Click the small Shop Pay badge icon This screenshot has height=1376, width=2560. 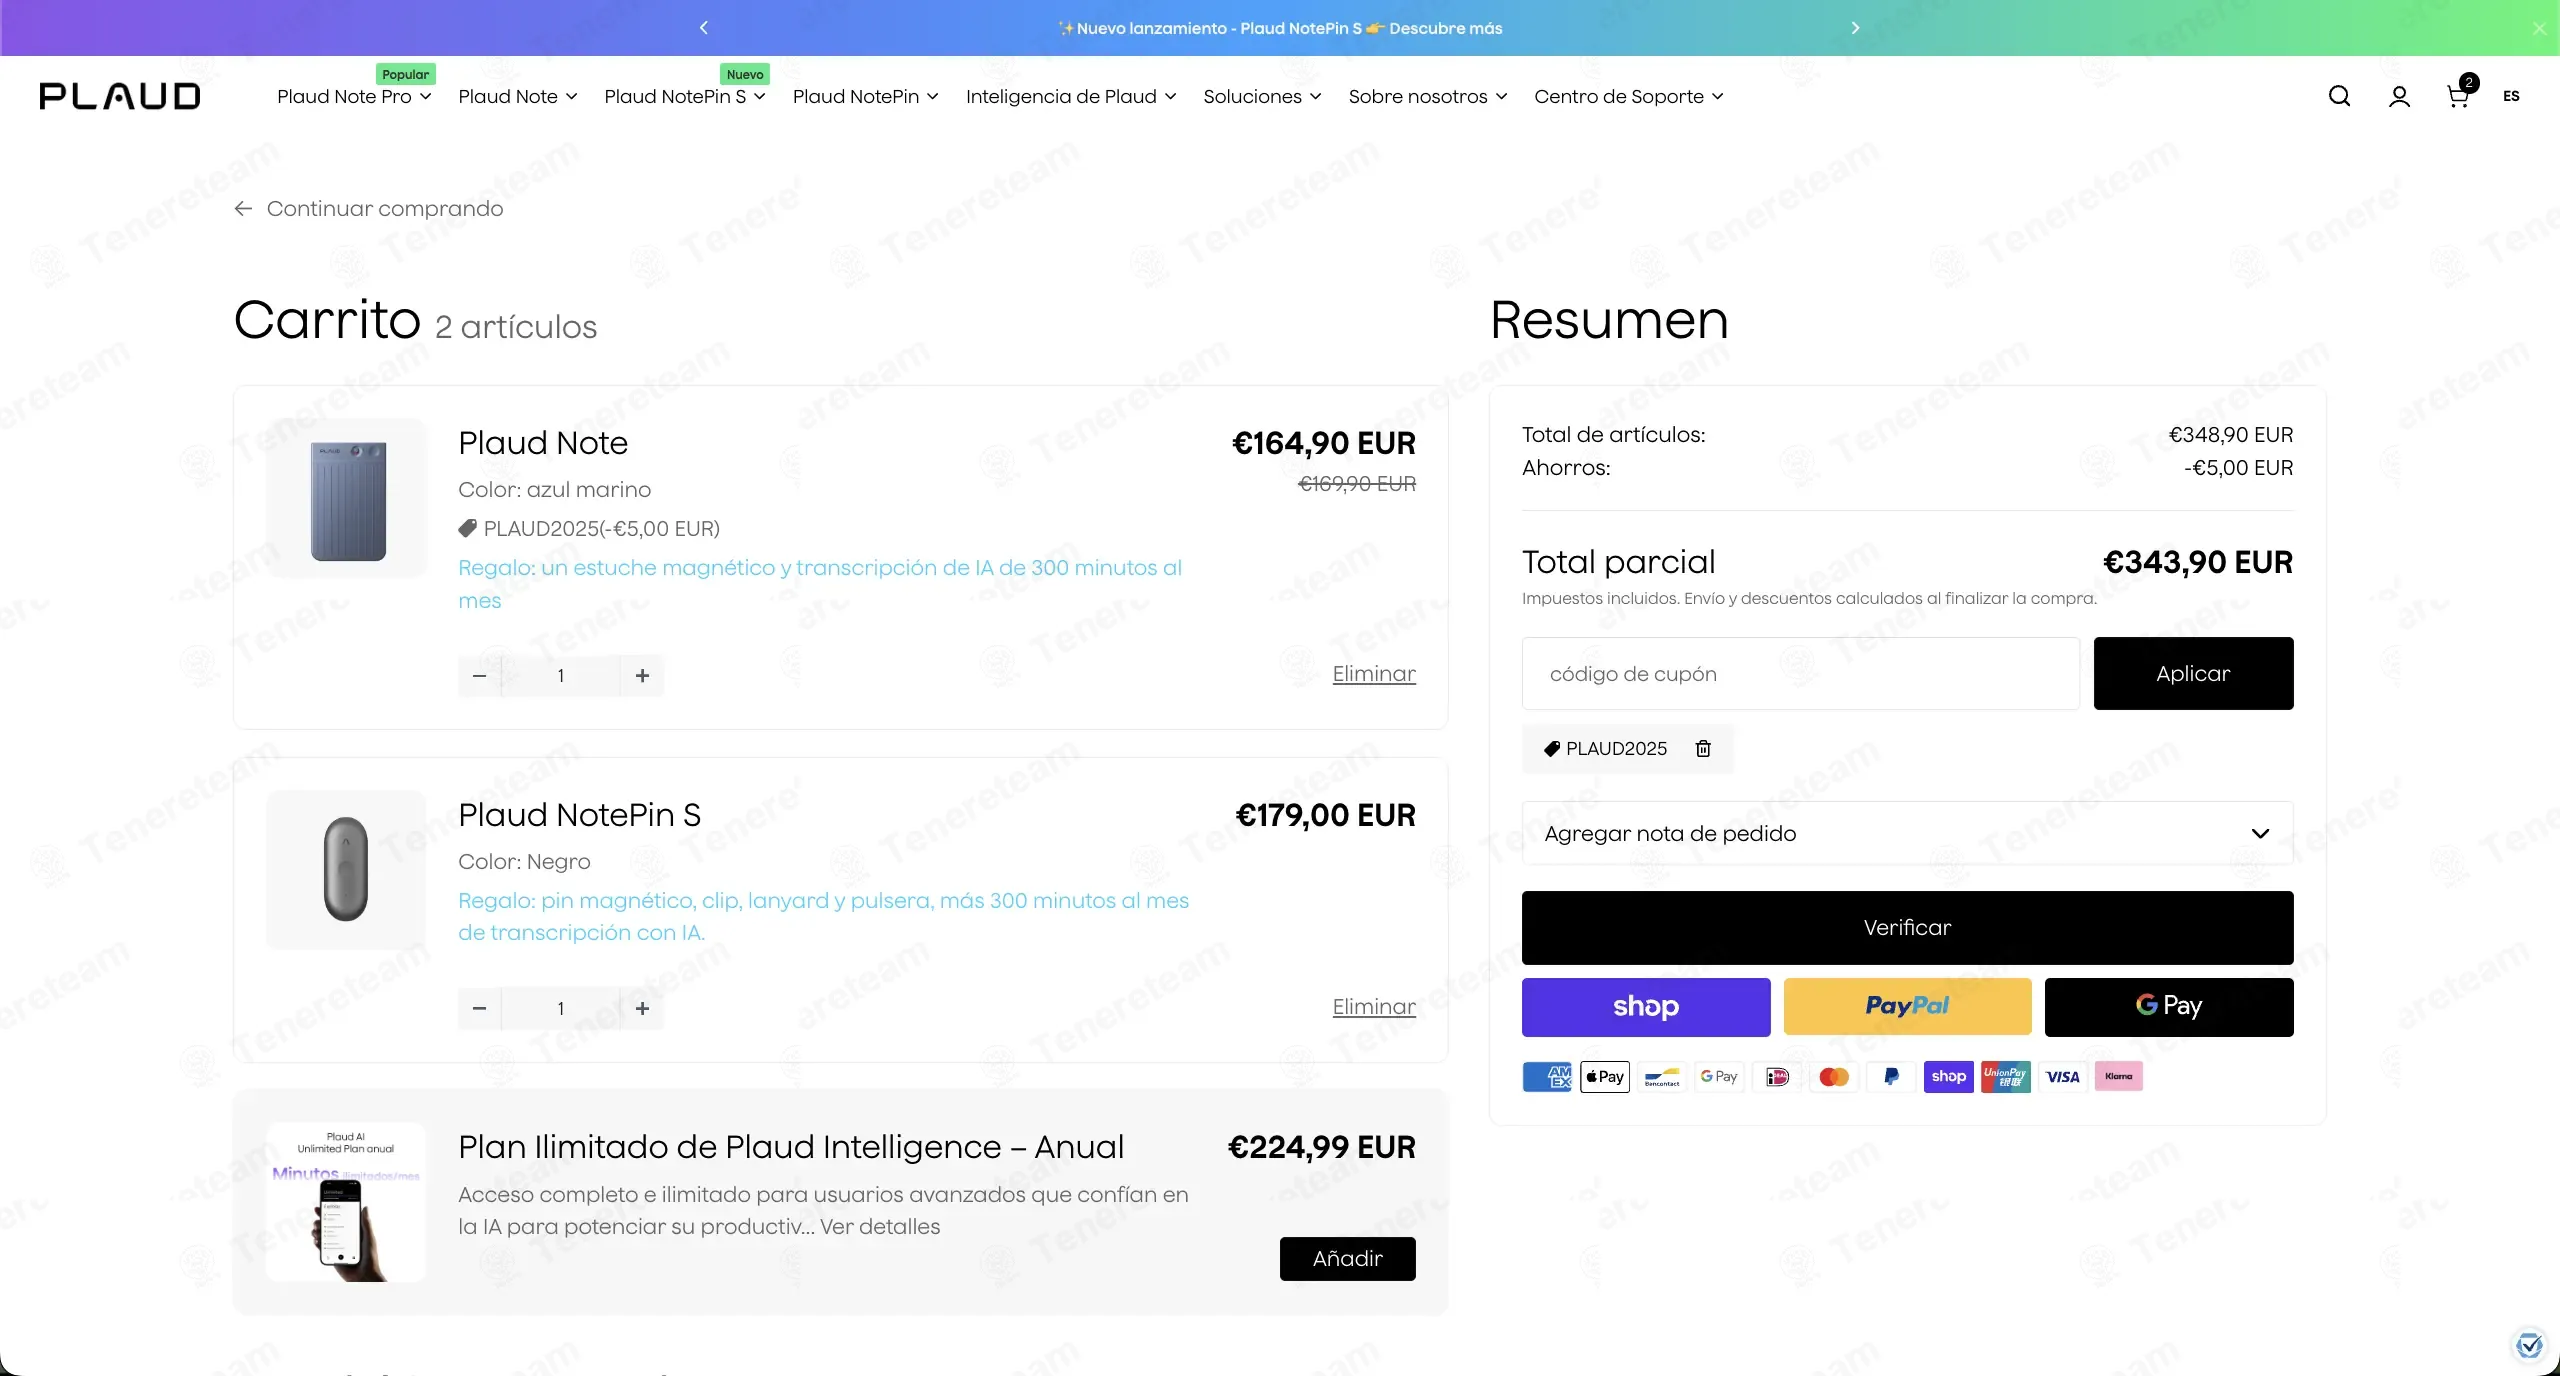click(x=1948, y=1077)
